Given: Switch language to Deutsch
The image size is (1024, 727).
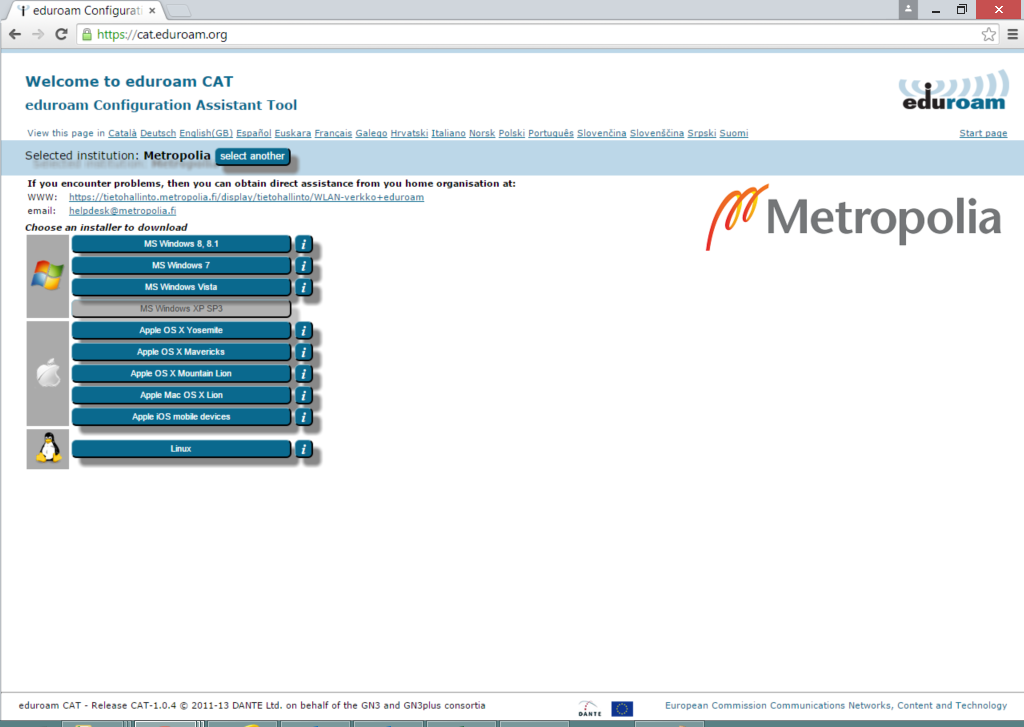Looking at the screenshot, I should coord(158,133).
